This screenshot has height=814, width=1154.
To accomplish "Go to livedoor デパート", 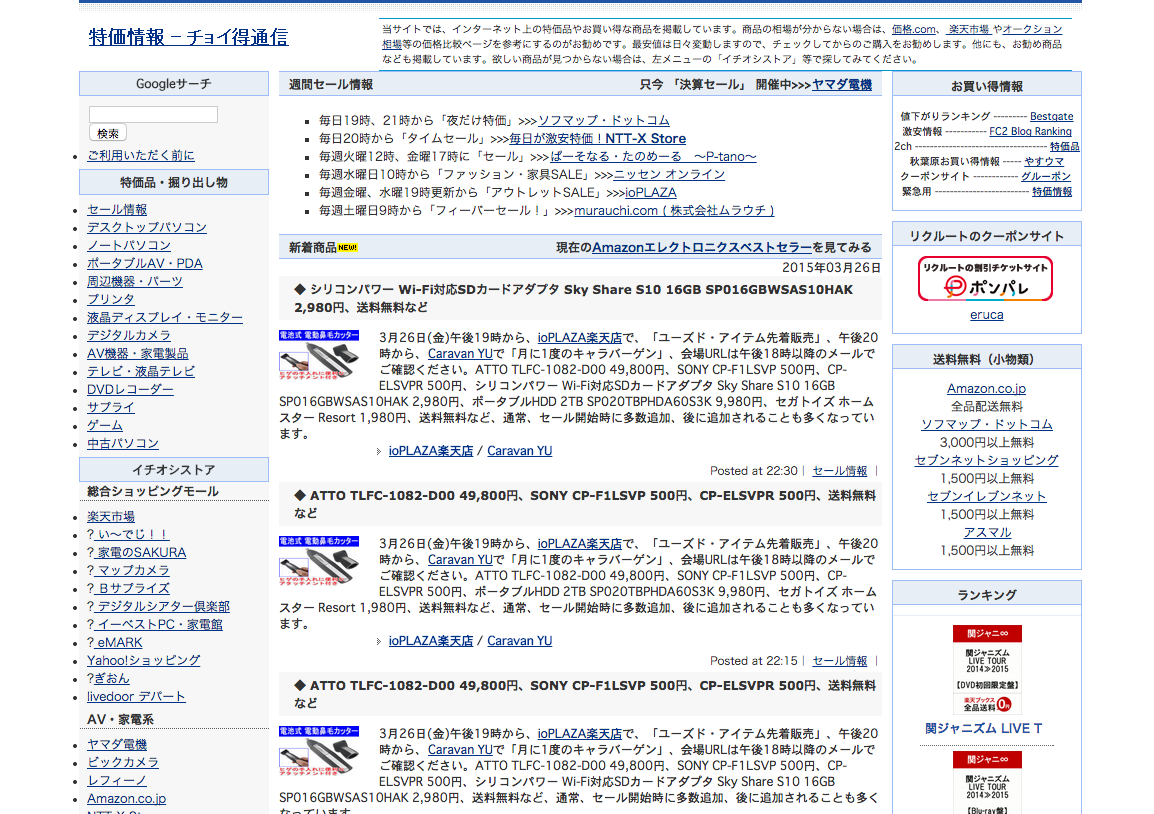I will (136, 696).
